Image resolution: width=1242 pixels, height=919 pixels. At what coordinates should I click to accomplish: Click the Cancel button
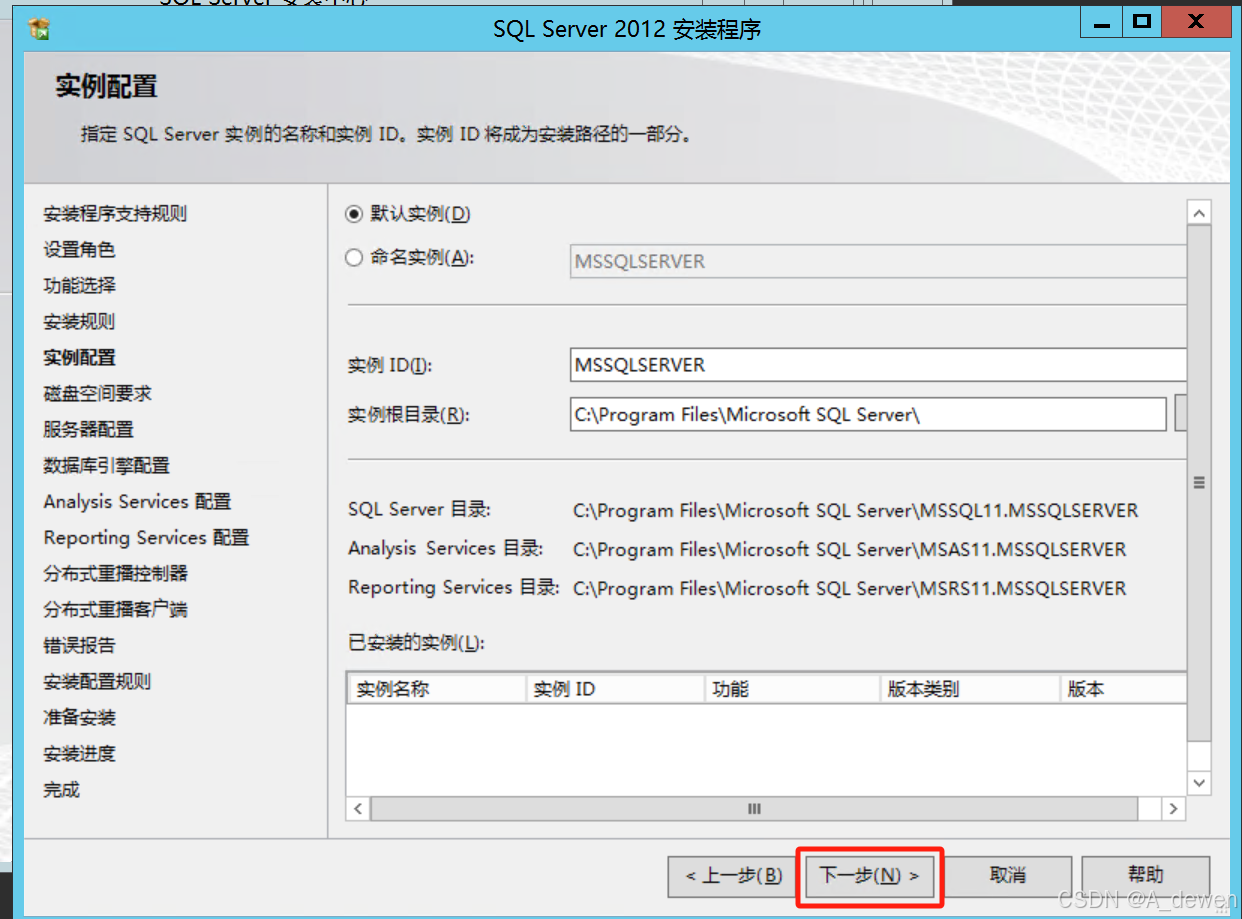(x=1008, y=876)
